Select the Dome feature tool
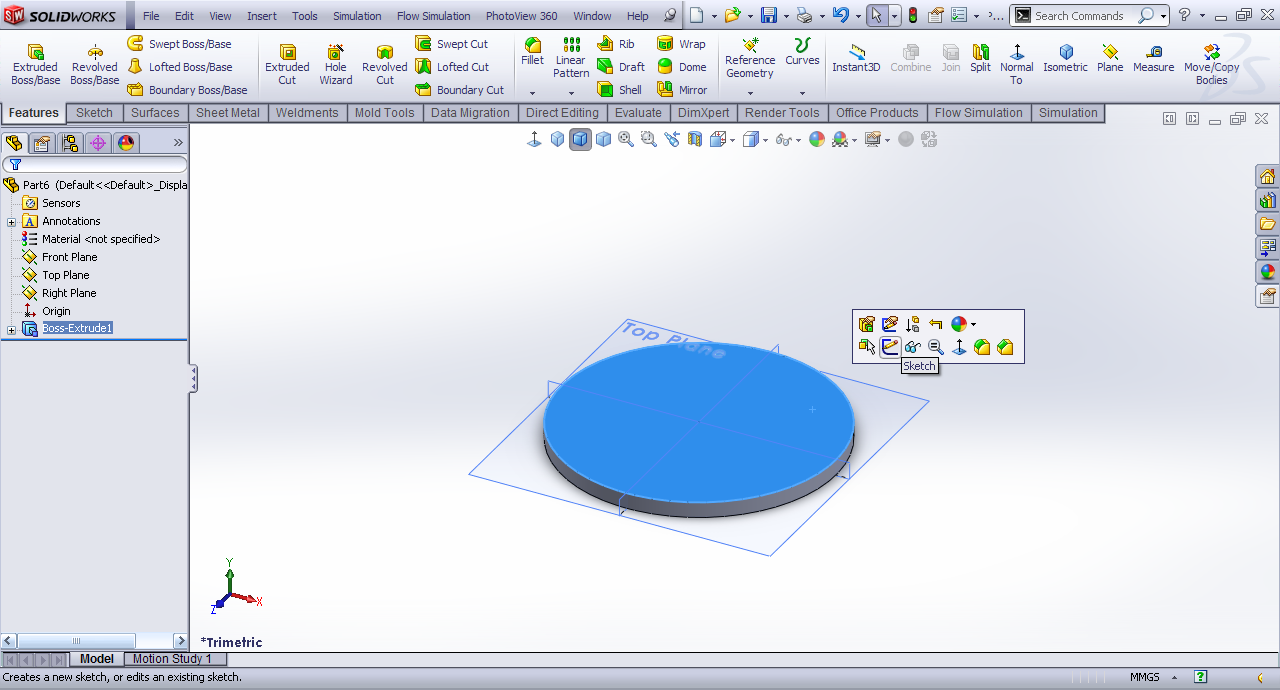This screenshot has width=1280, height=690. (x=682, y=67)
